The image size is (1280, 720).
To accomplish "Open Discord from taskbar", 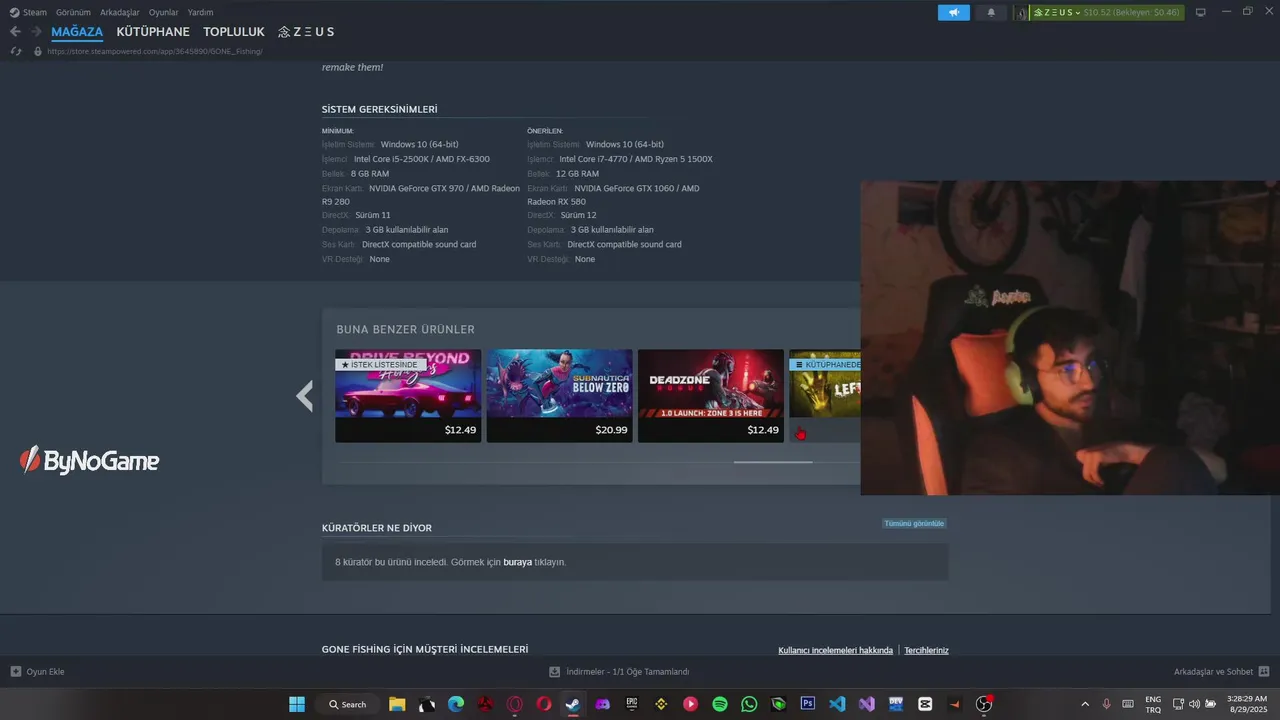I will tap(603, 704).
